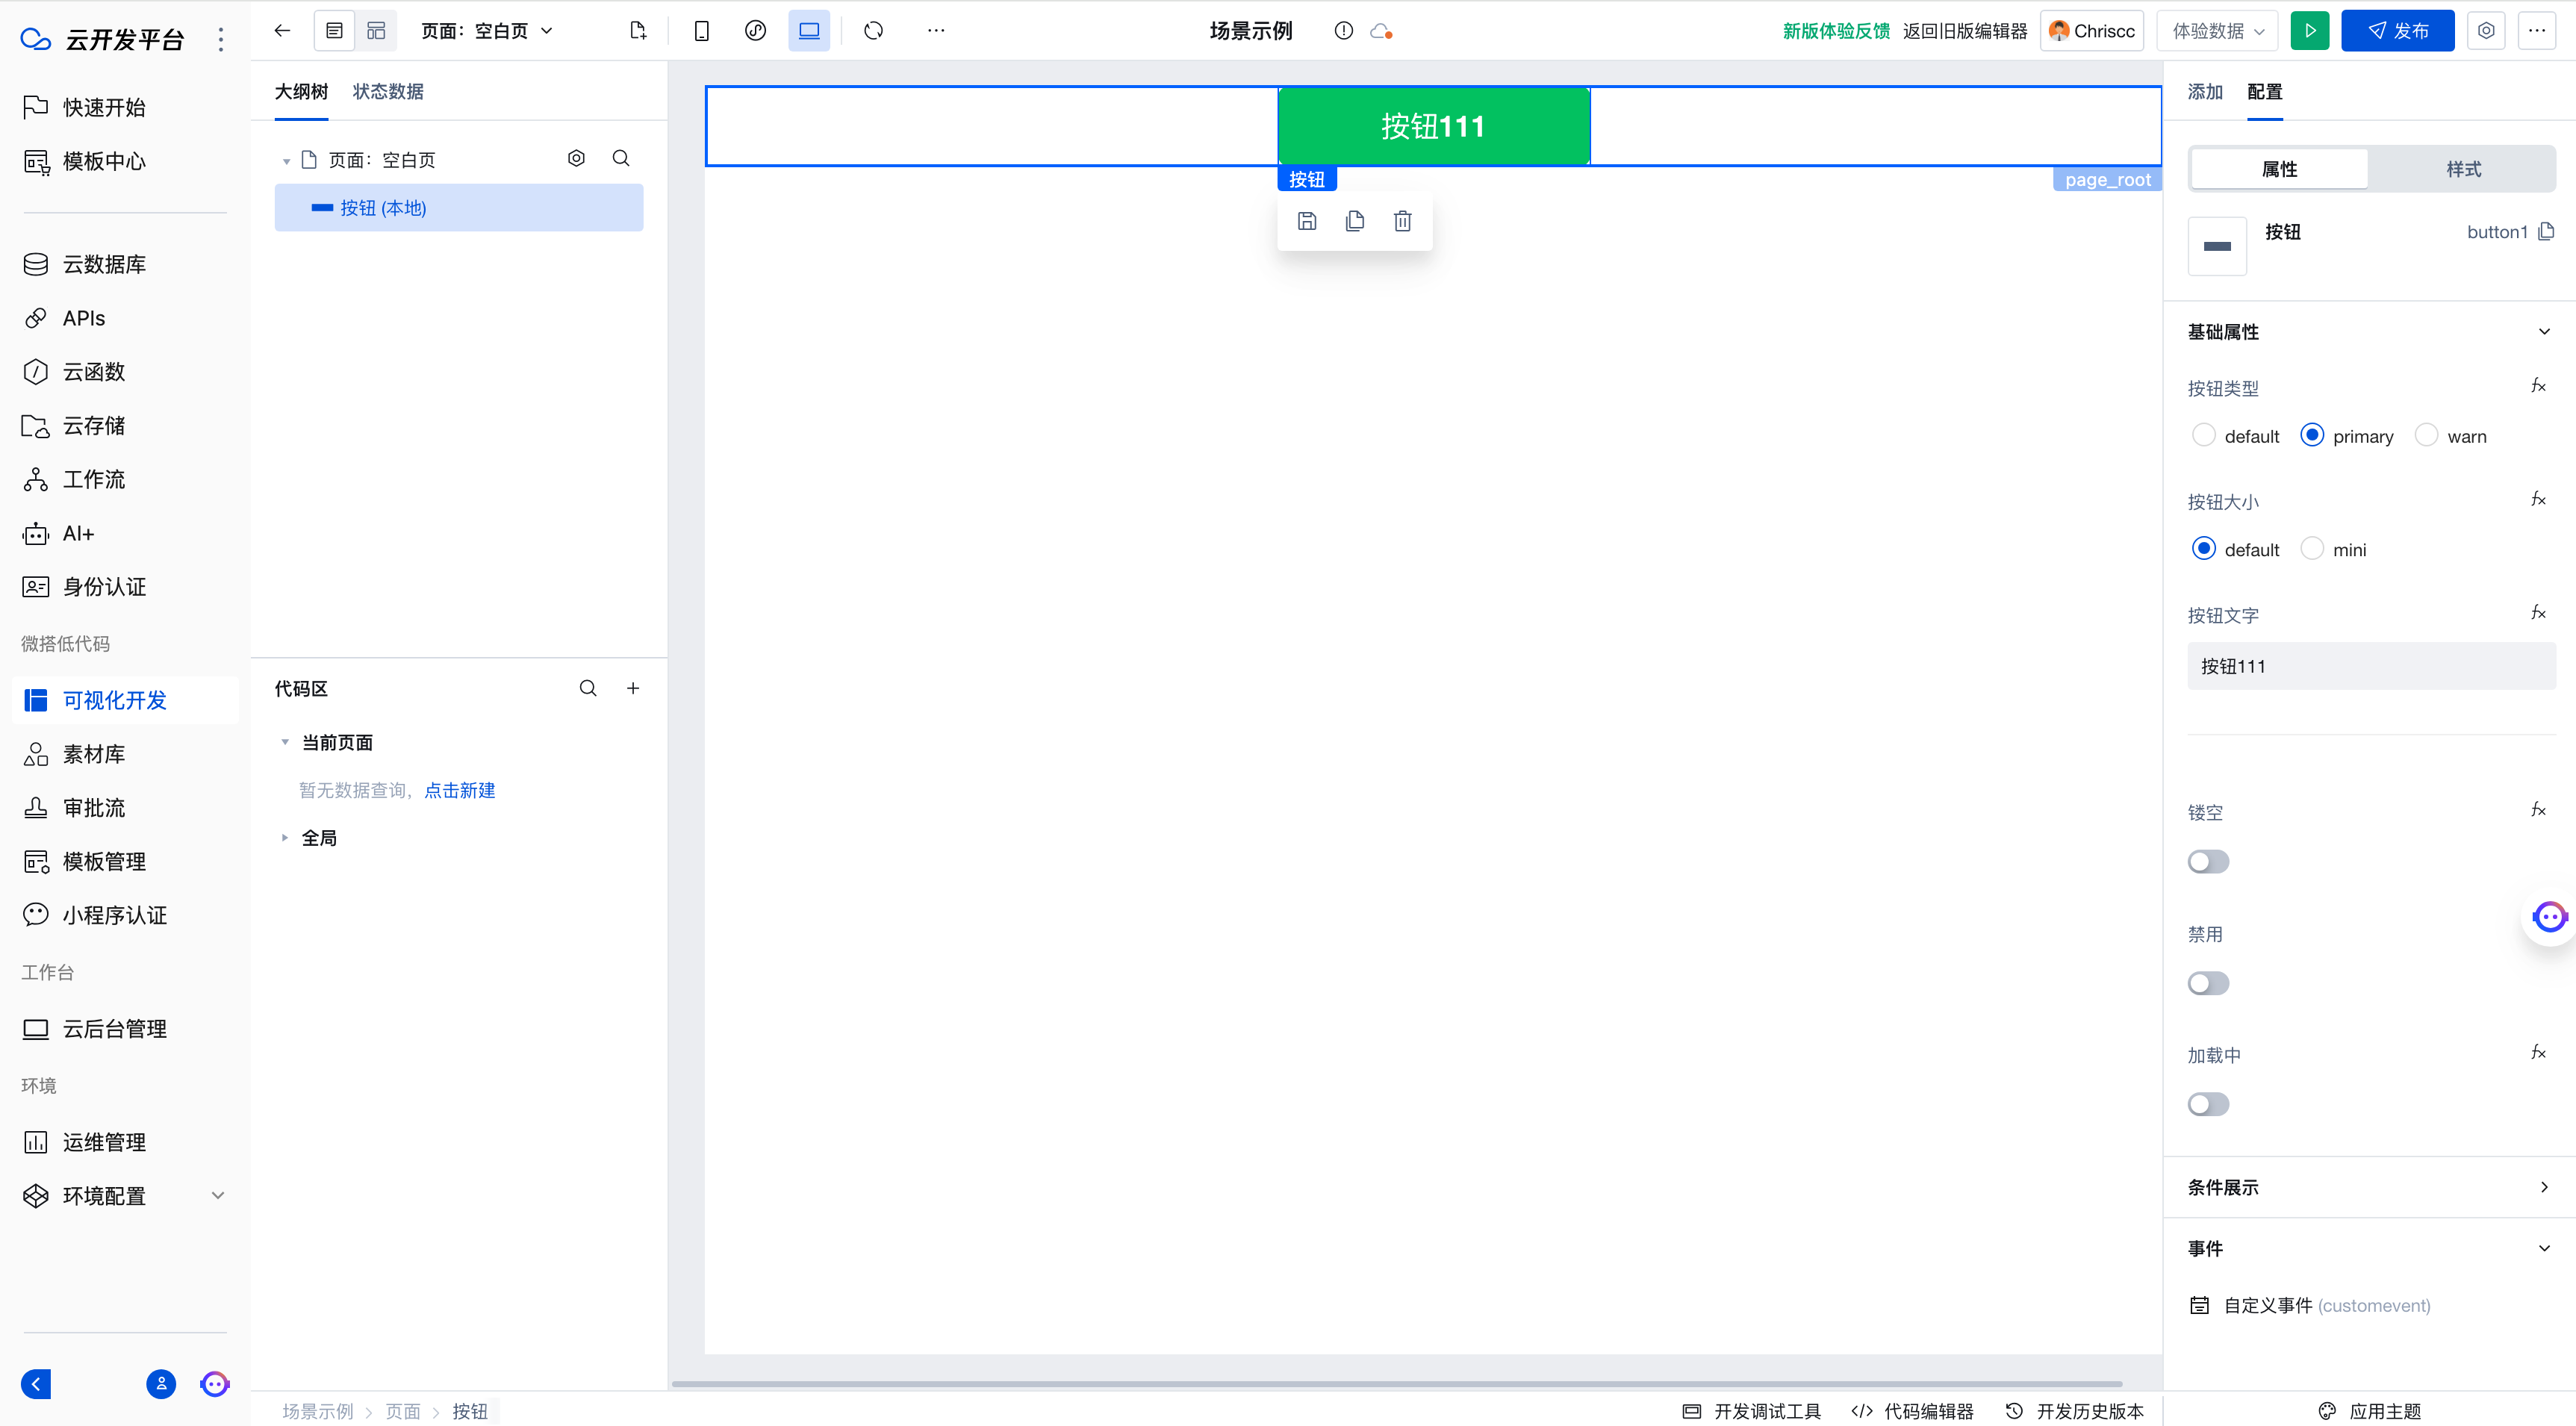
Task: Switch to the 状态数据 tab
Action: (388, 92)
